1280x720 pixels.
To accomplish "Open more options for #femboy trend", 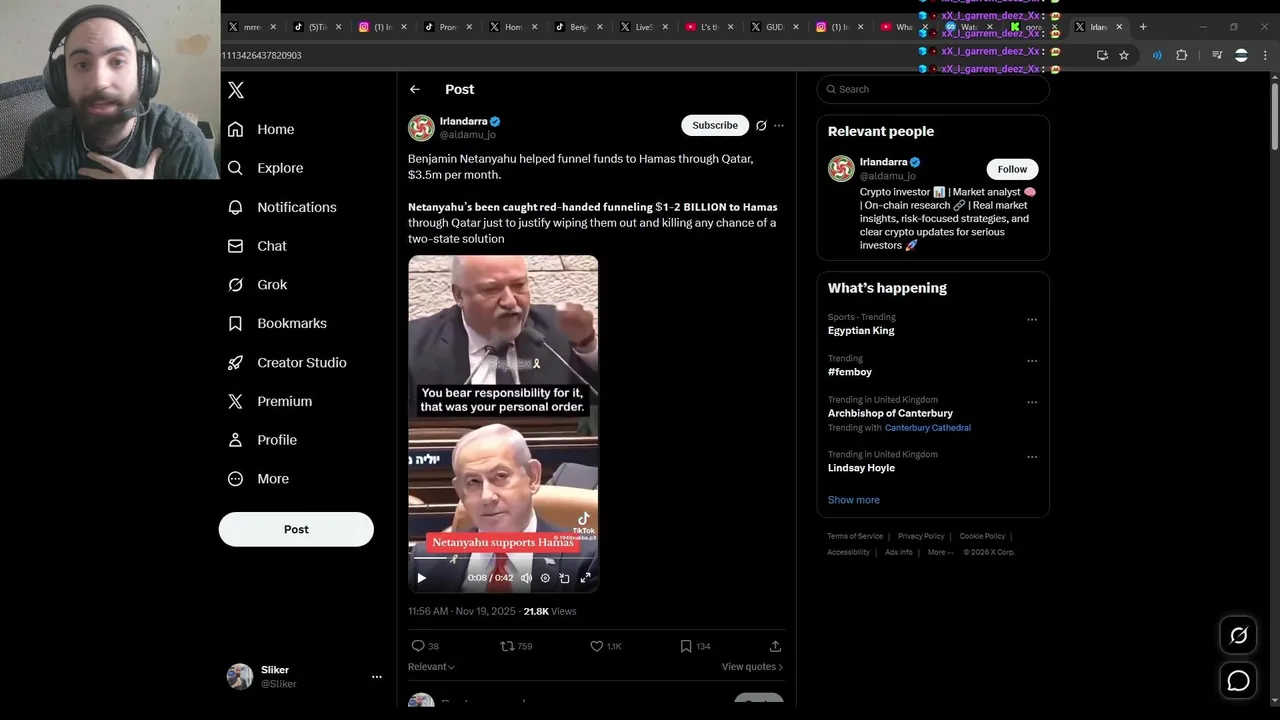I will click(x=1032, y=361).
